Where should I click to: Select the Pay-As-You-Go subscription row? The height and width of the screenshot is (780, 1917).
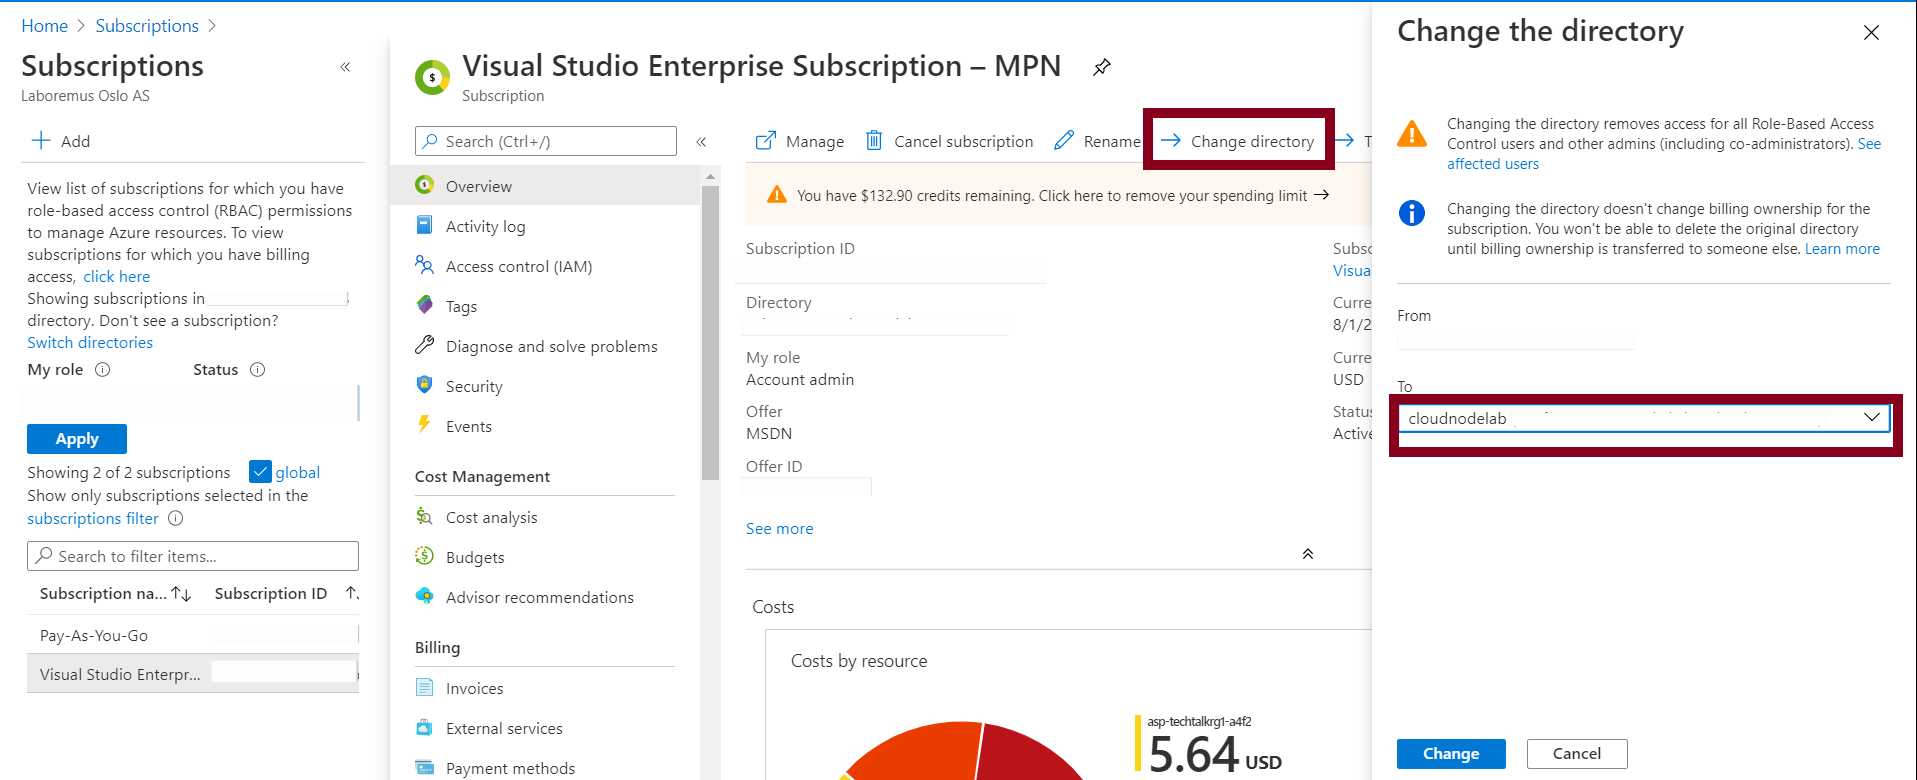click(x=193, y=635)
